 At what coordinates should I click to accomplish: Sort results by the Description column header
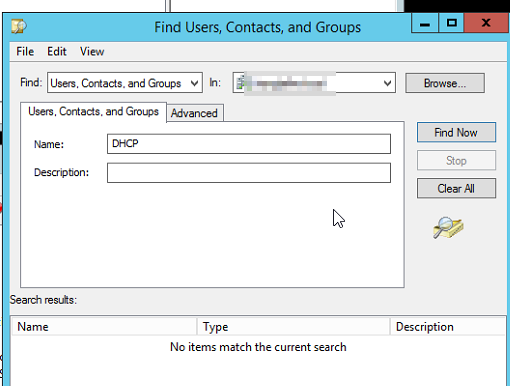[448, 327]
